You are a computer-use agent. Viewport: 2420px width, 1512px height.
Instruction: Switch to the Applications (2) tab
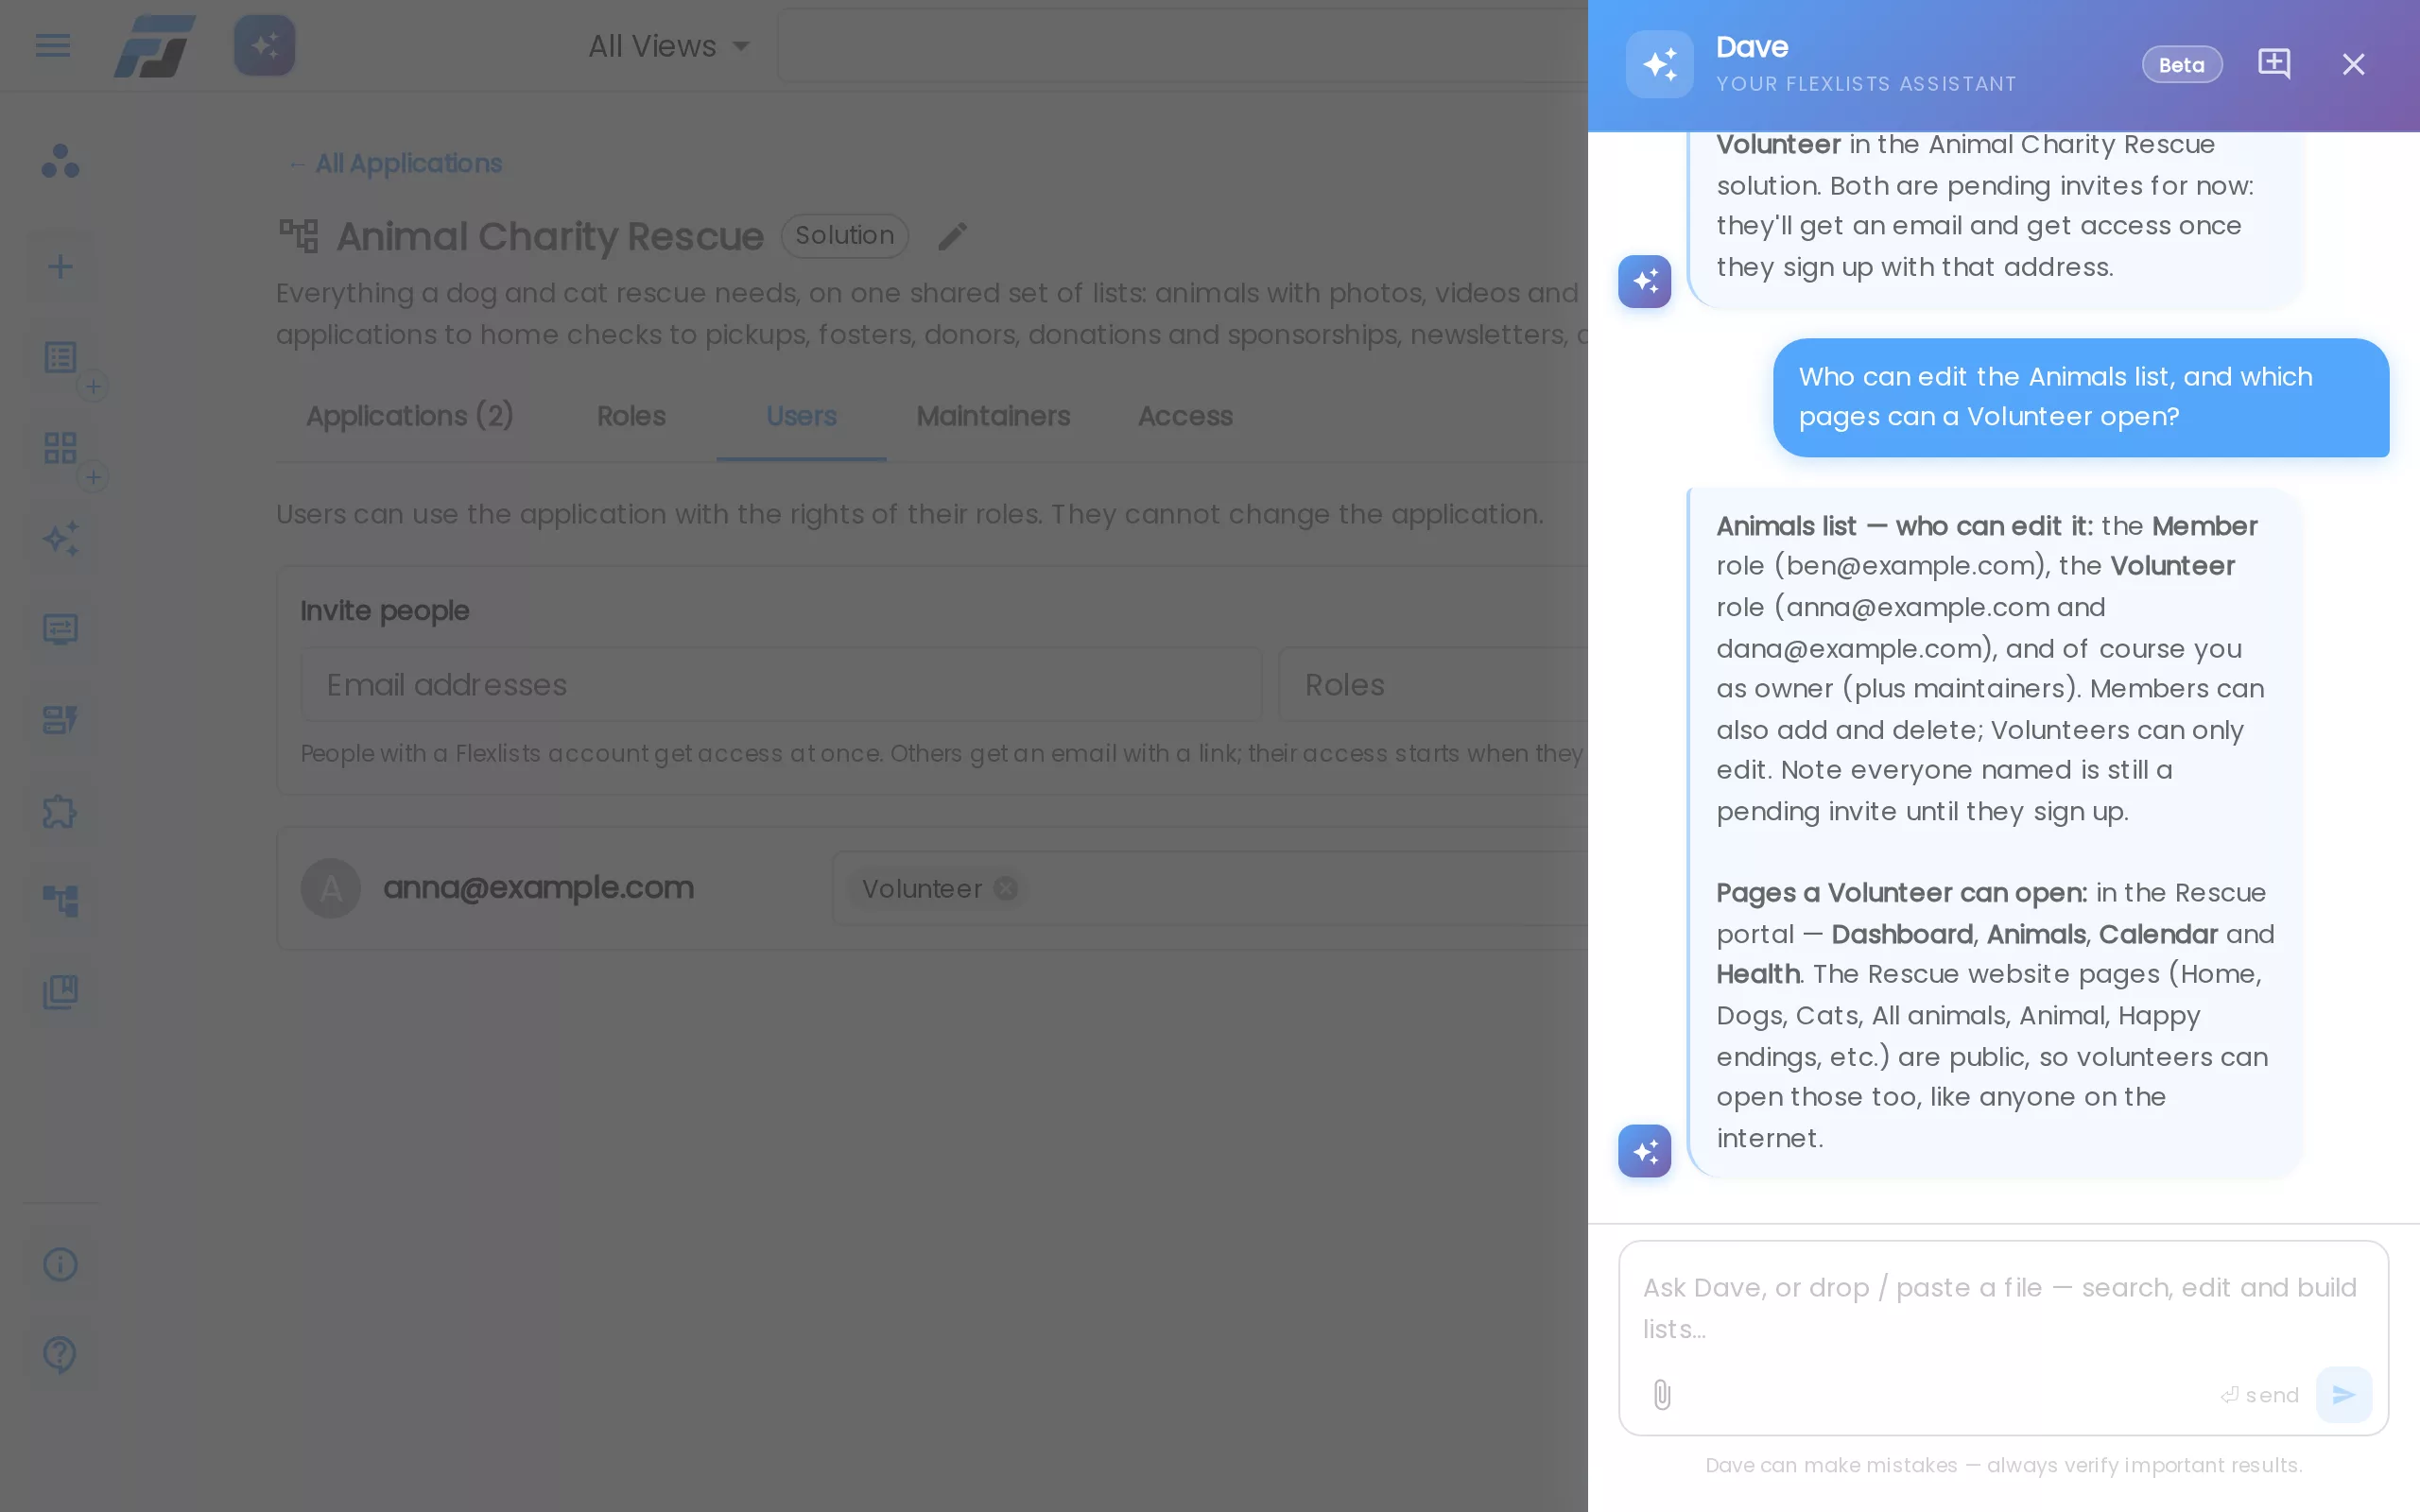(x=410, y=416)
